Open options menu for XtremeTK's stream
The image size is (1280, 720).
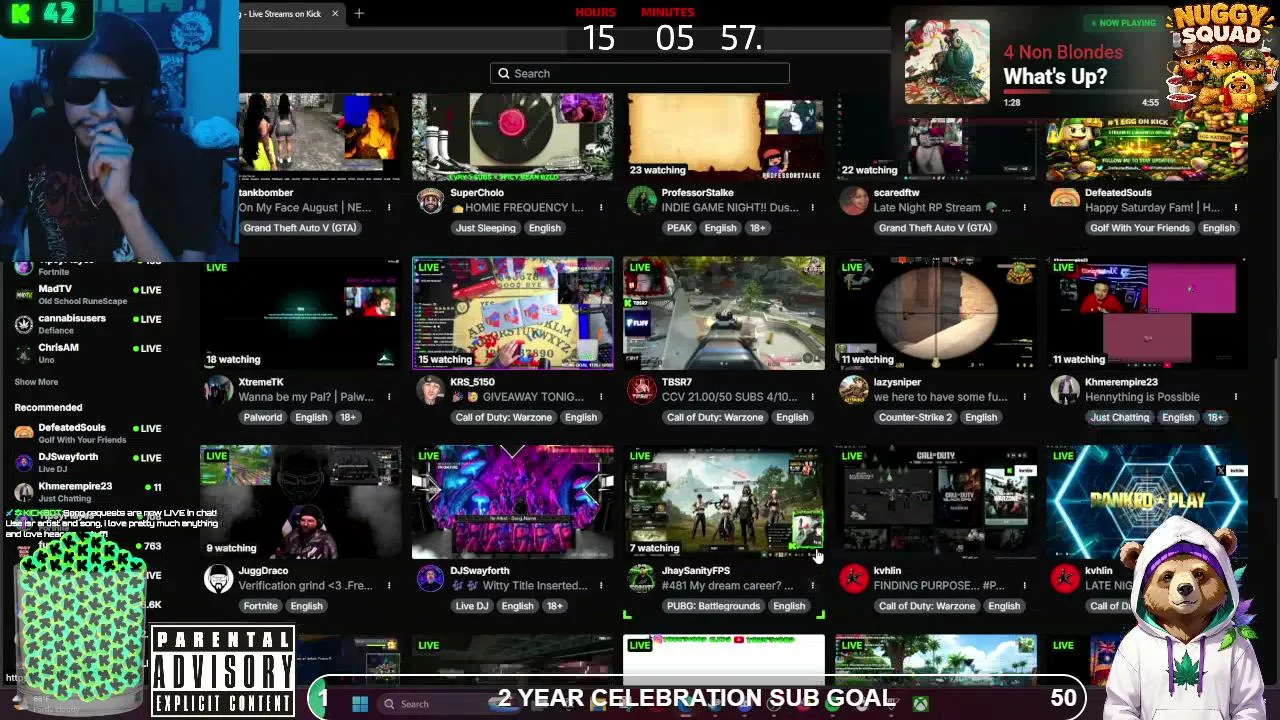(x=389, y=397)
